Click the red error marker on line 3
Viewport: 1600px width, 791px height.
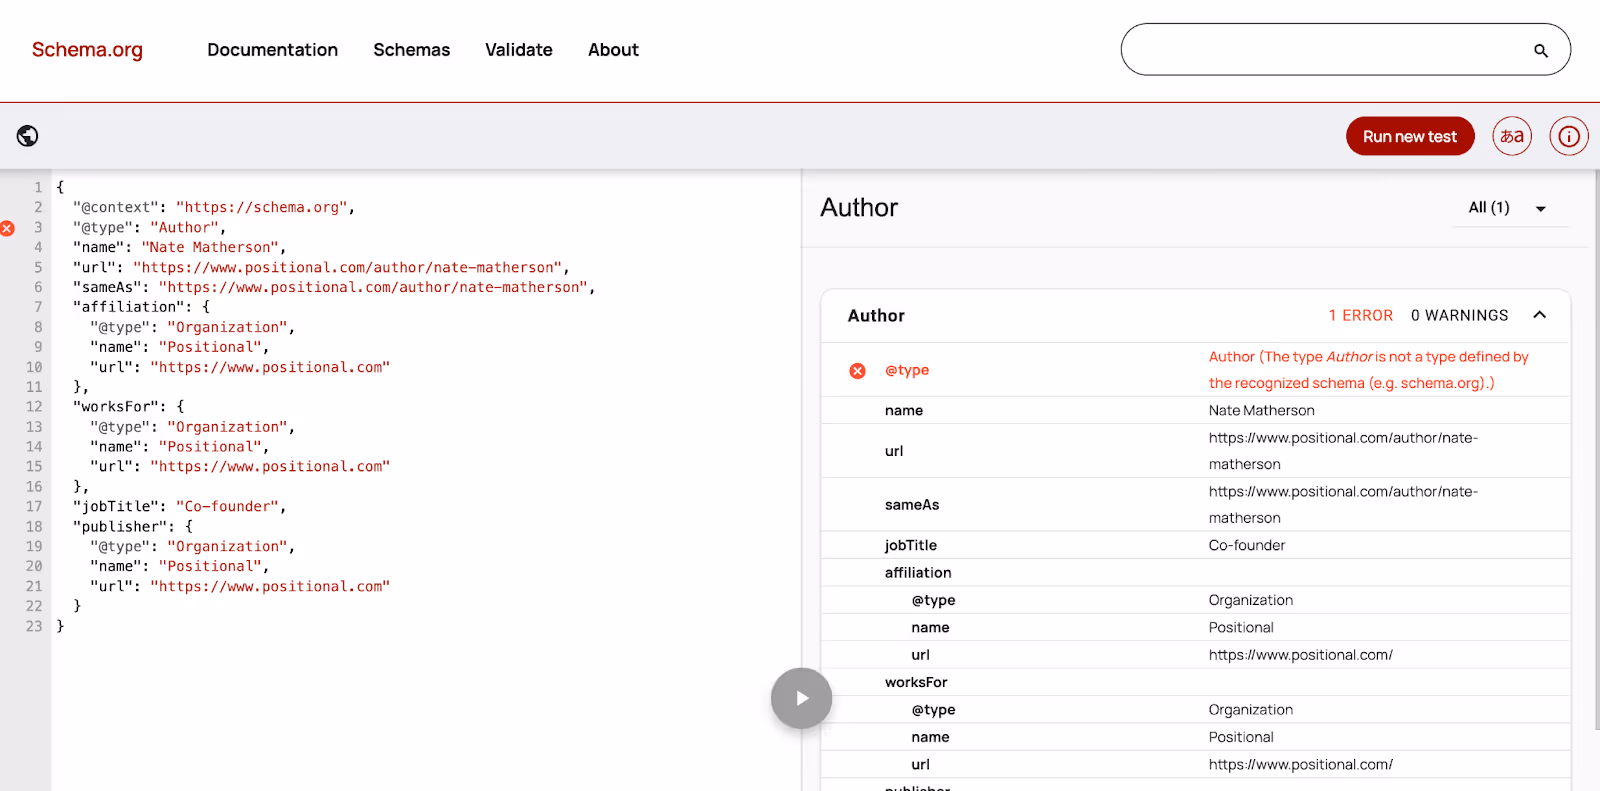7,228
